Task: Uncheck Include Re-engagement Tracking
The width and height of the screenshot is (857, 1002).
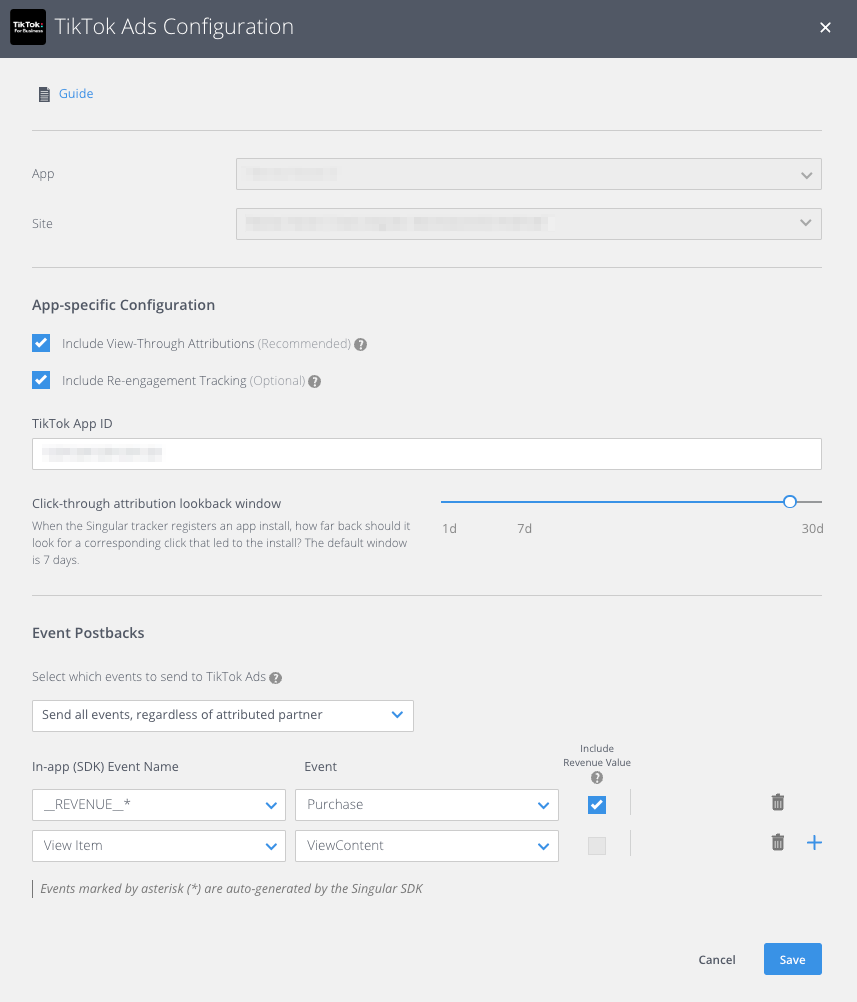Action: click(41, 380)
